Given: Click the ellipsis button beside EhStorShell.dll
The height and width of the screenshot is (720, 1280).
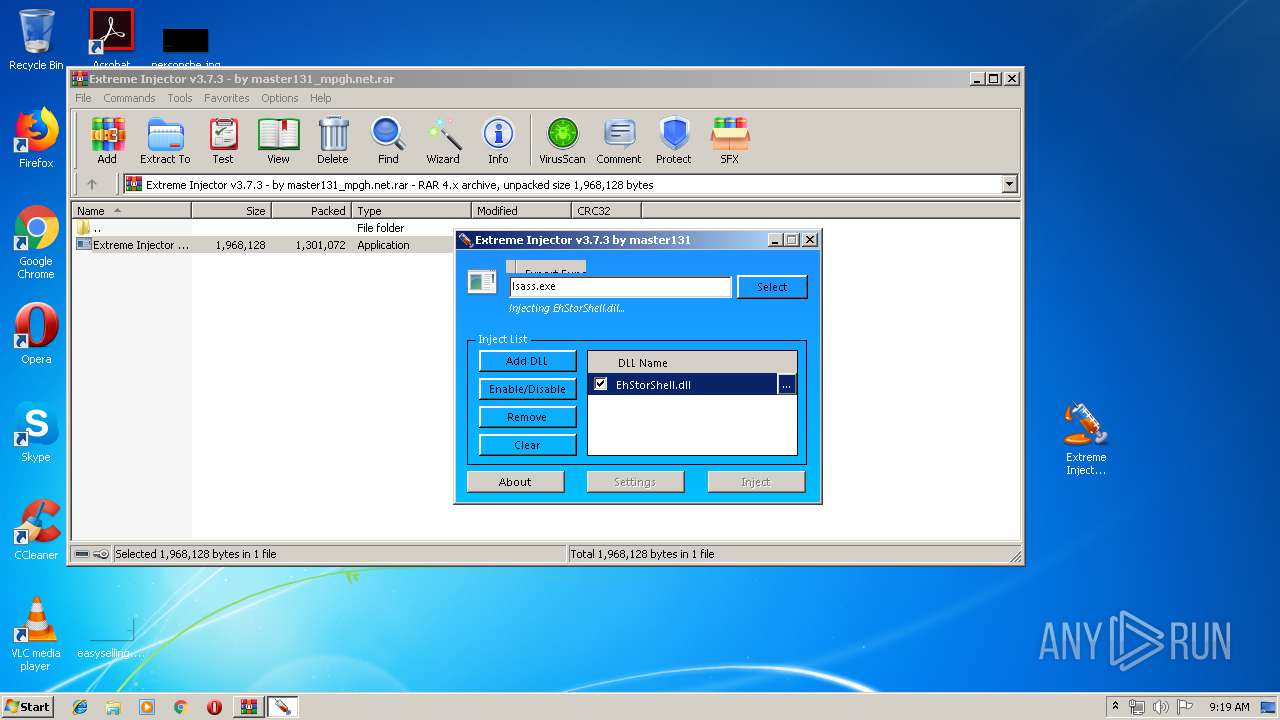Looking at the screenshot, I should click(787, 385).
